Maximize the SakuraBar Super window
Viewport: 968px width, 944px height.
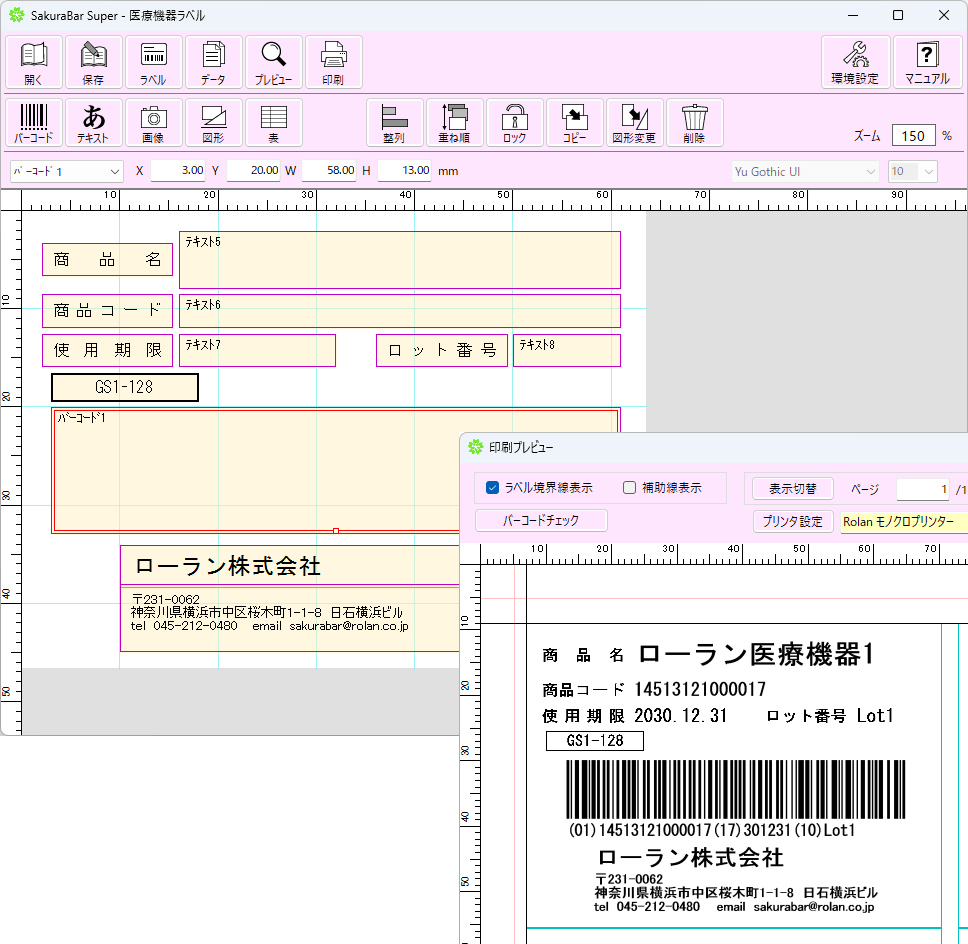coord(898,15)
